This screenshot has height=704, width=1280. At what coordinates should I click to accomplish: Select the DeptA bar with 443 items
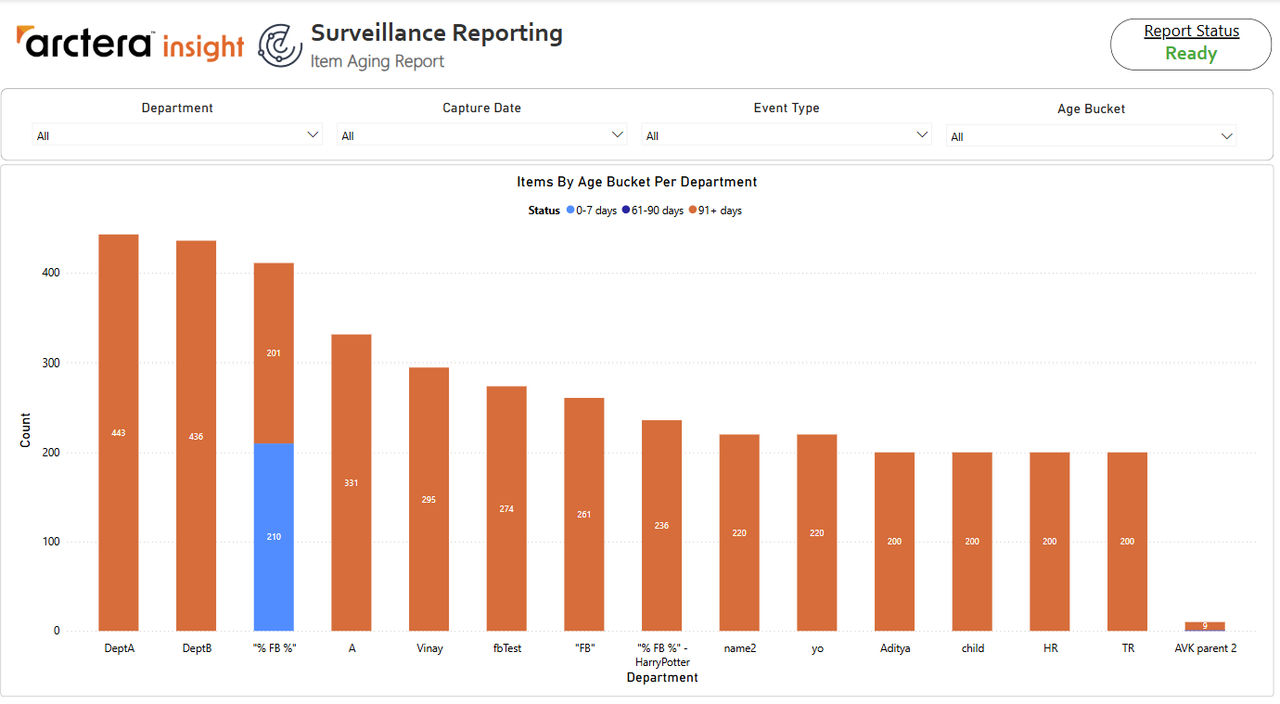118,433
